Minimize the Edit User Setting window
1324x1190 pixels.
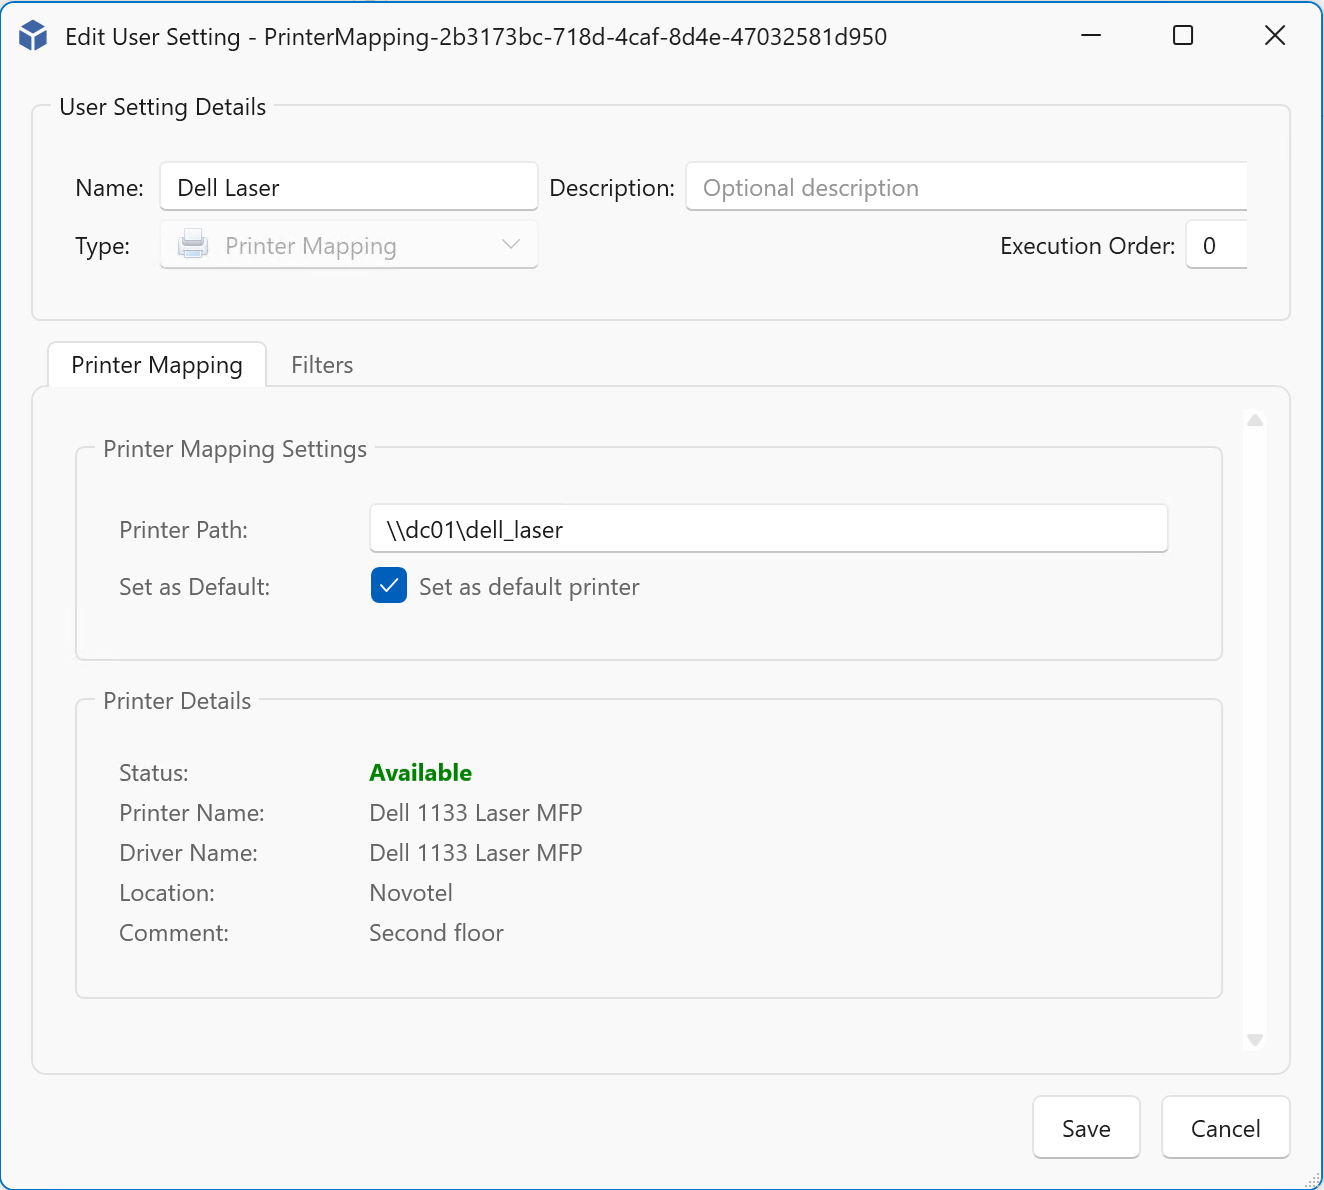(x=1091, y=36)
